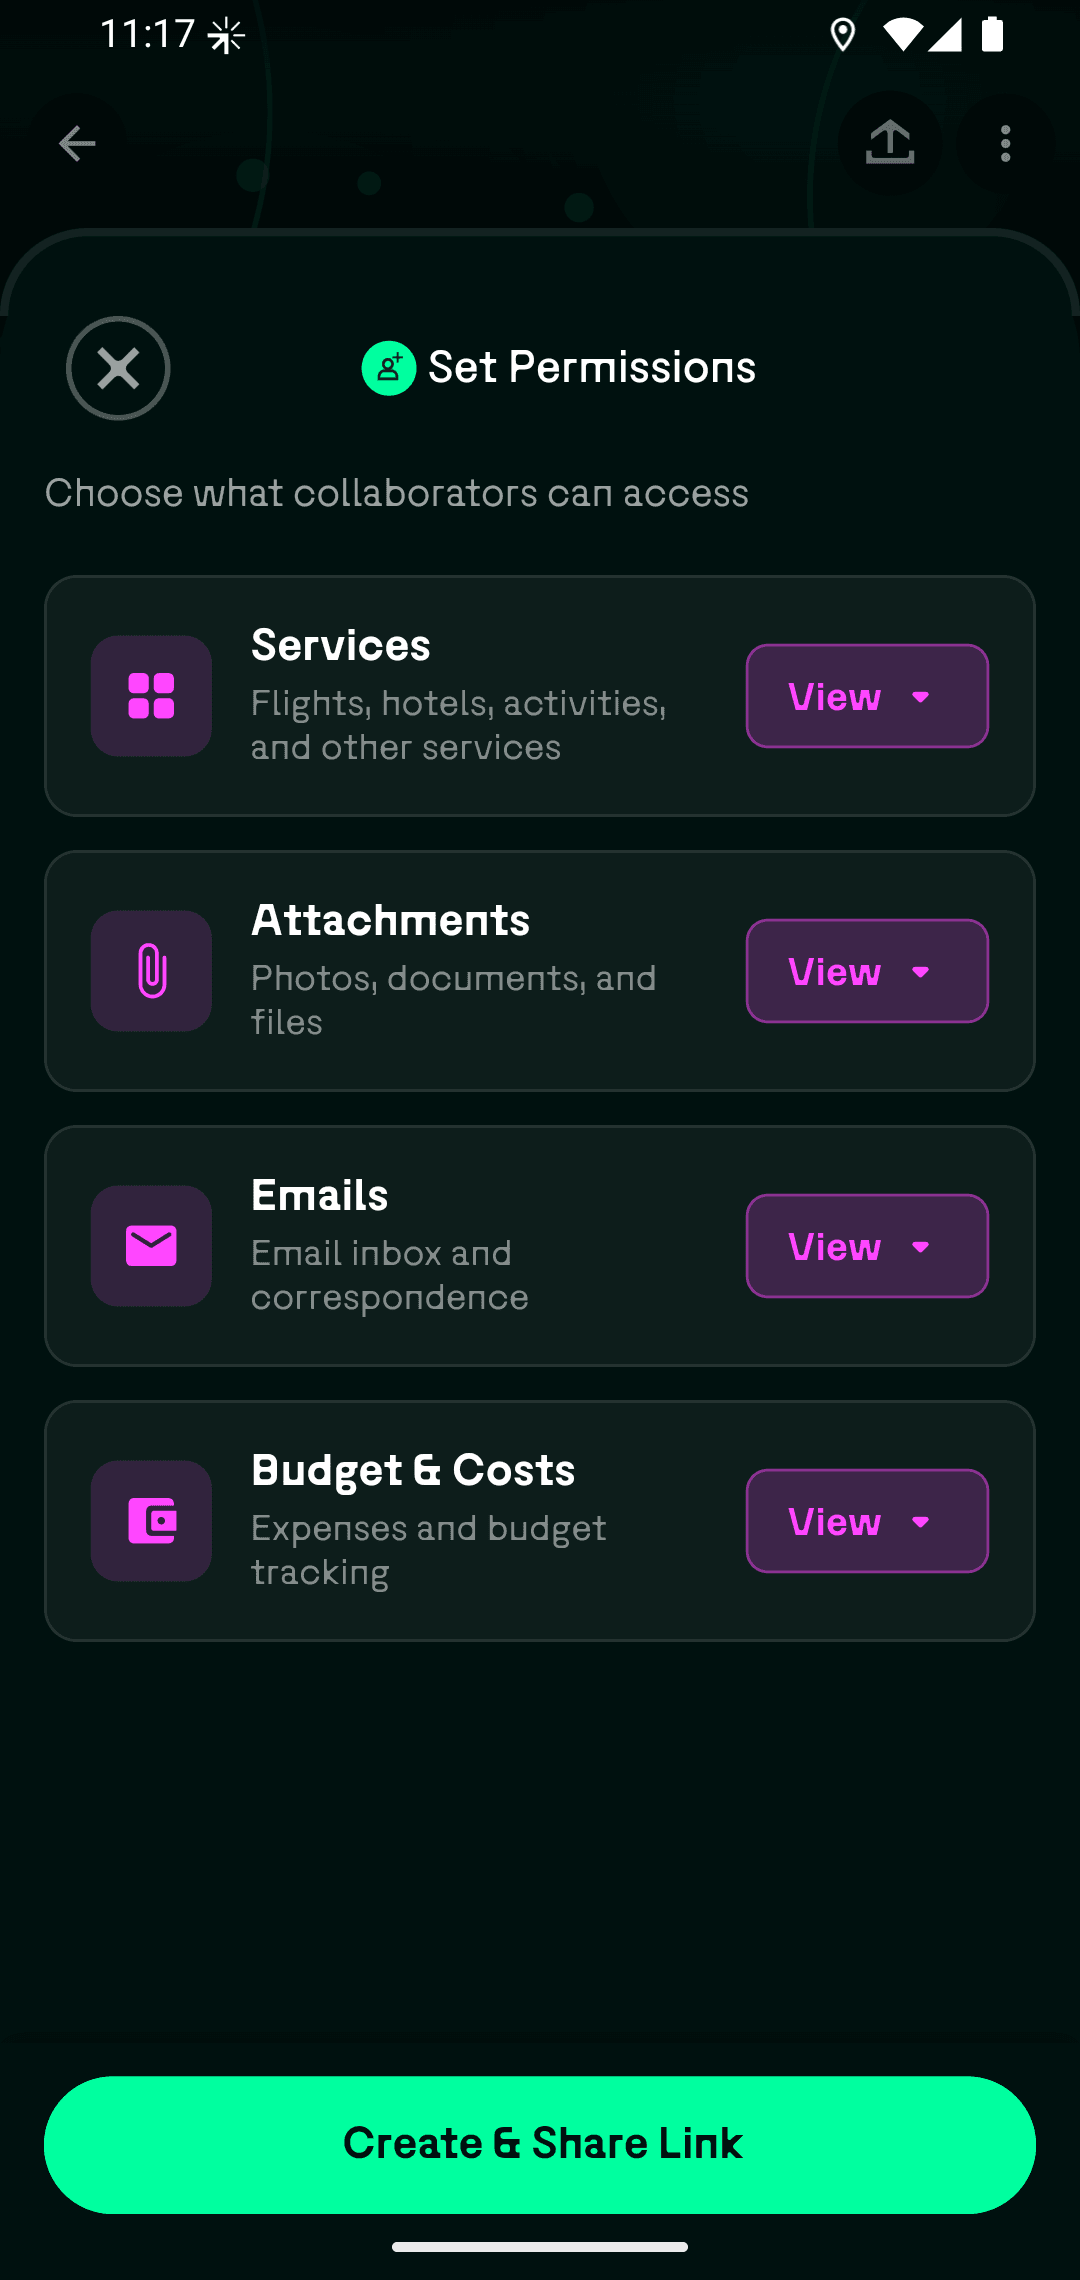This screenshot has width=1080, height=2280.
Task: Tap the bottom home gesture bar
Action: [540, 2247]
